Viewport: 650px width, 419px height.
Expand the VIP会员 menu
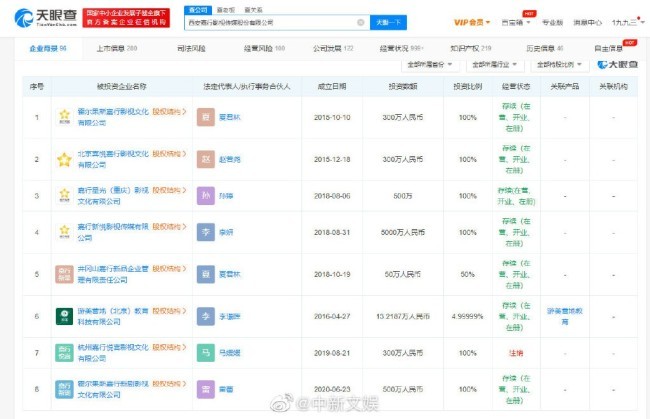pos(472,22)
